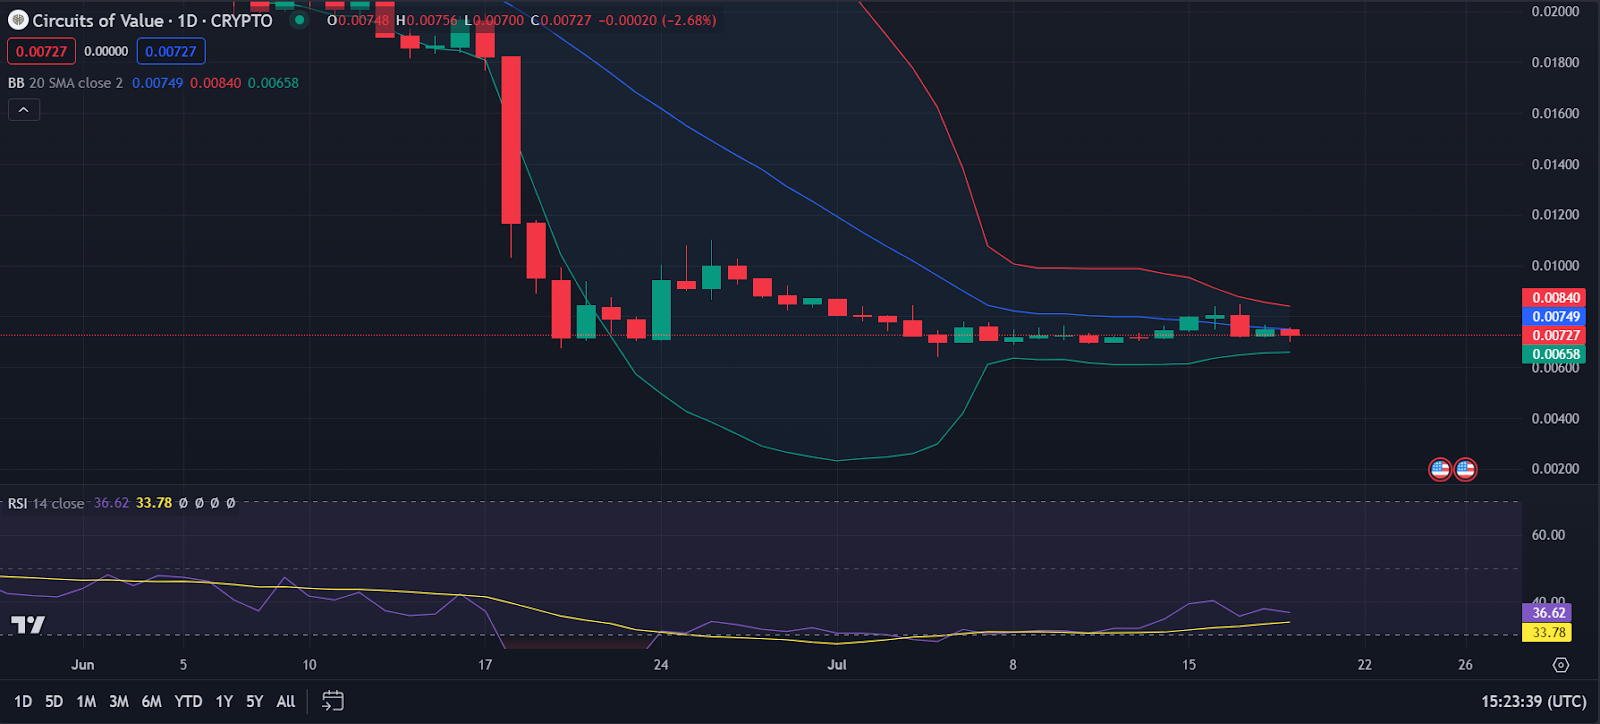Click the red 0.00840 upper band price label
Screen dimensions: 1600x724
point(1556,298)
